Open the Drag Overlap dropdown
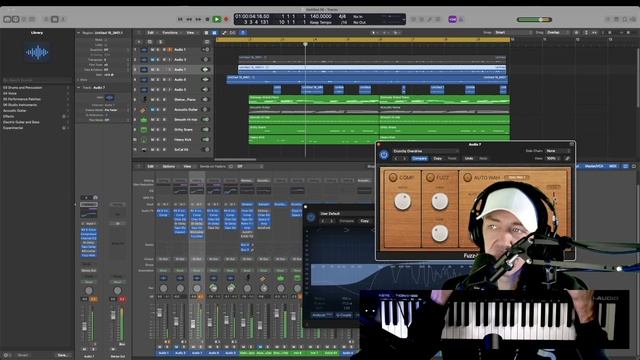 [559, 32]
